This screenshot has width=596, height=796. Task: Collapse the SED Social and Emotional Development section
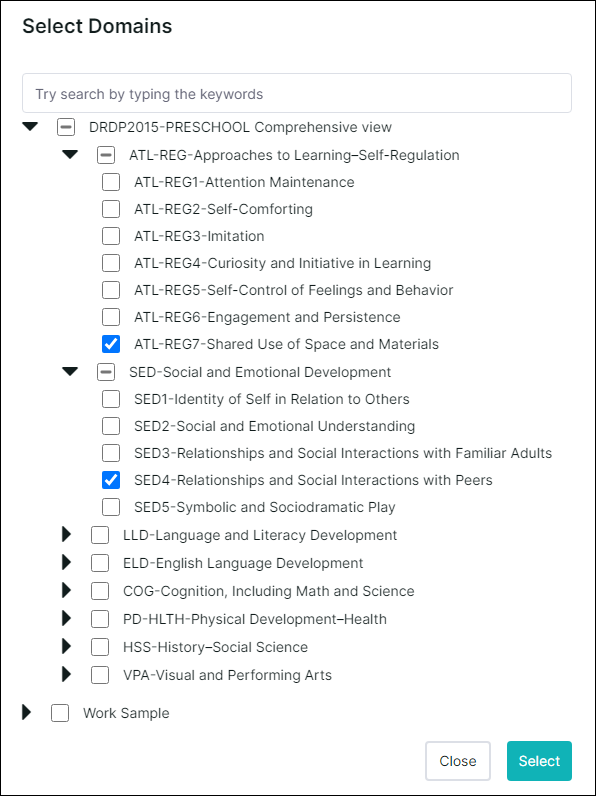[x=70, y=372]
